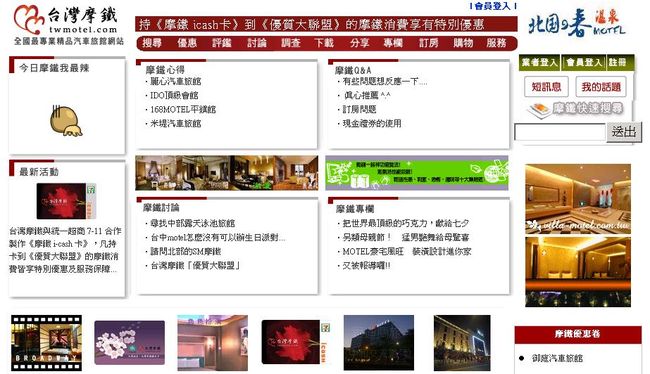Click the pink motel room thumbnail
Viewport: 650px width, 374px height.
click(x=212, y=343)
